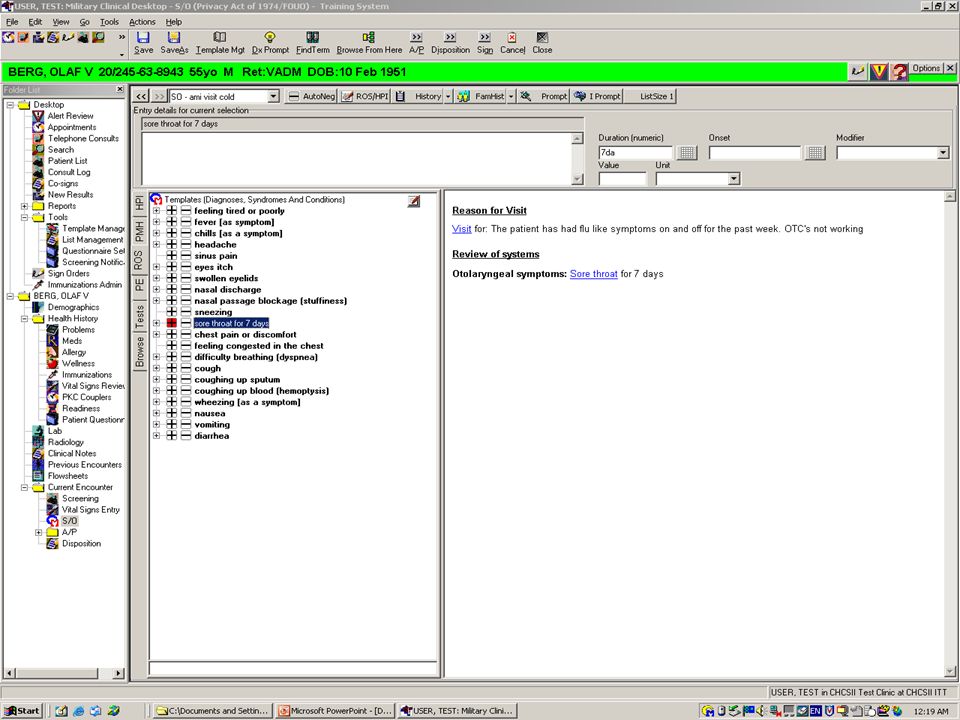Open the dropdown arrow next to History

click(448, 96)
